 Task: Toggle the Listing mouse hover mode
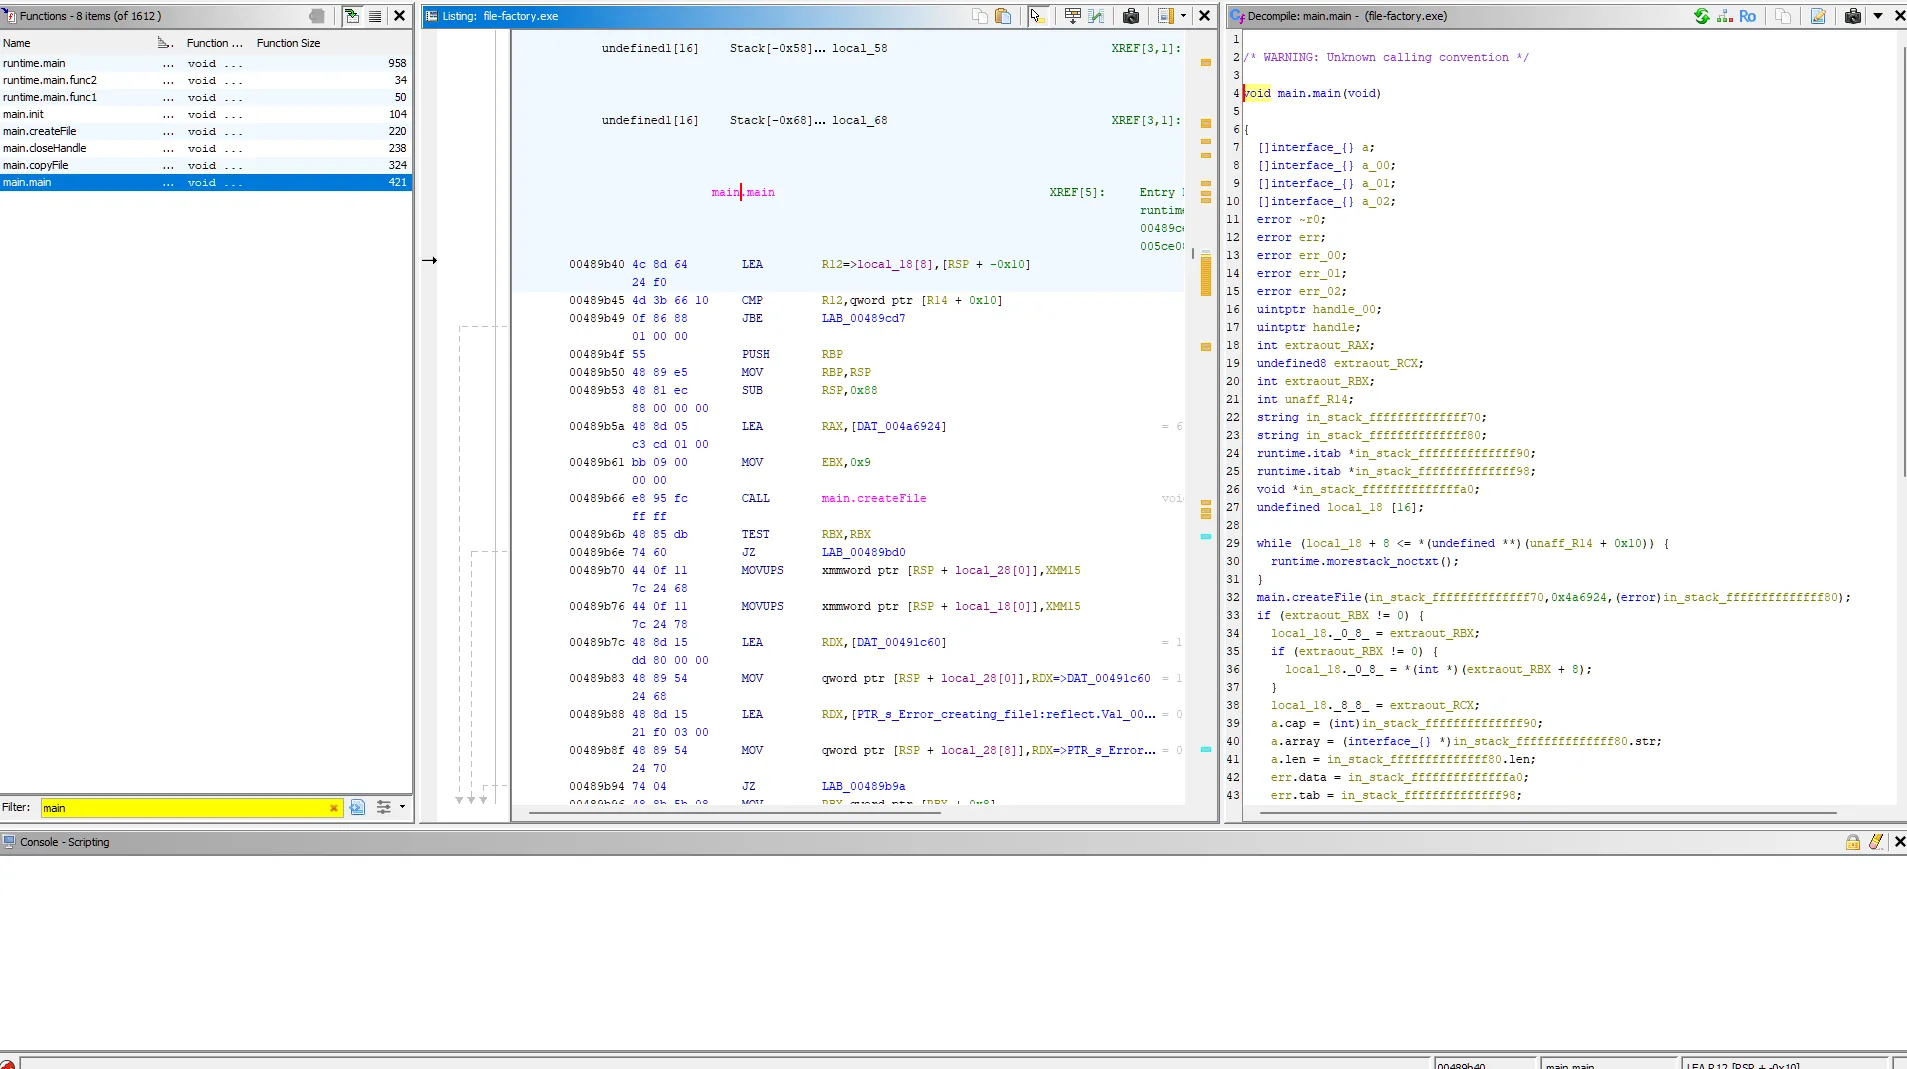[1037, 16]
